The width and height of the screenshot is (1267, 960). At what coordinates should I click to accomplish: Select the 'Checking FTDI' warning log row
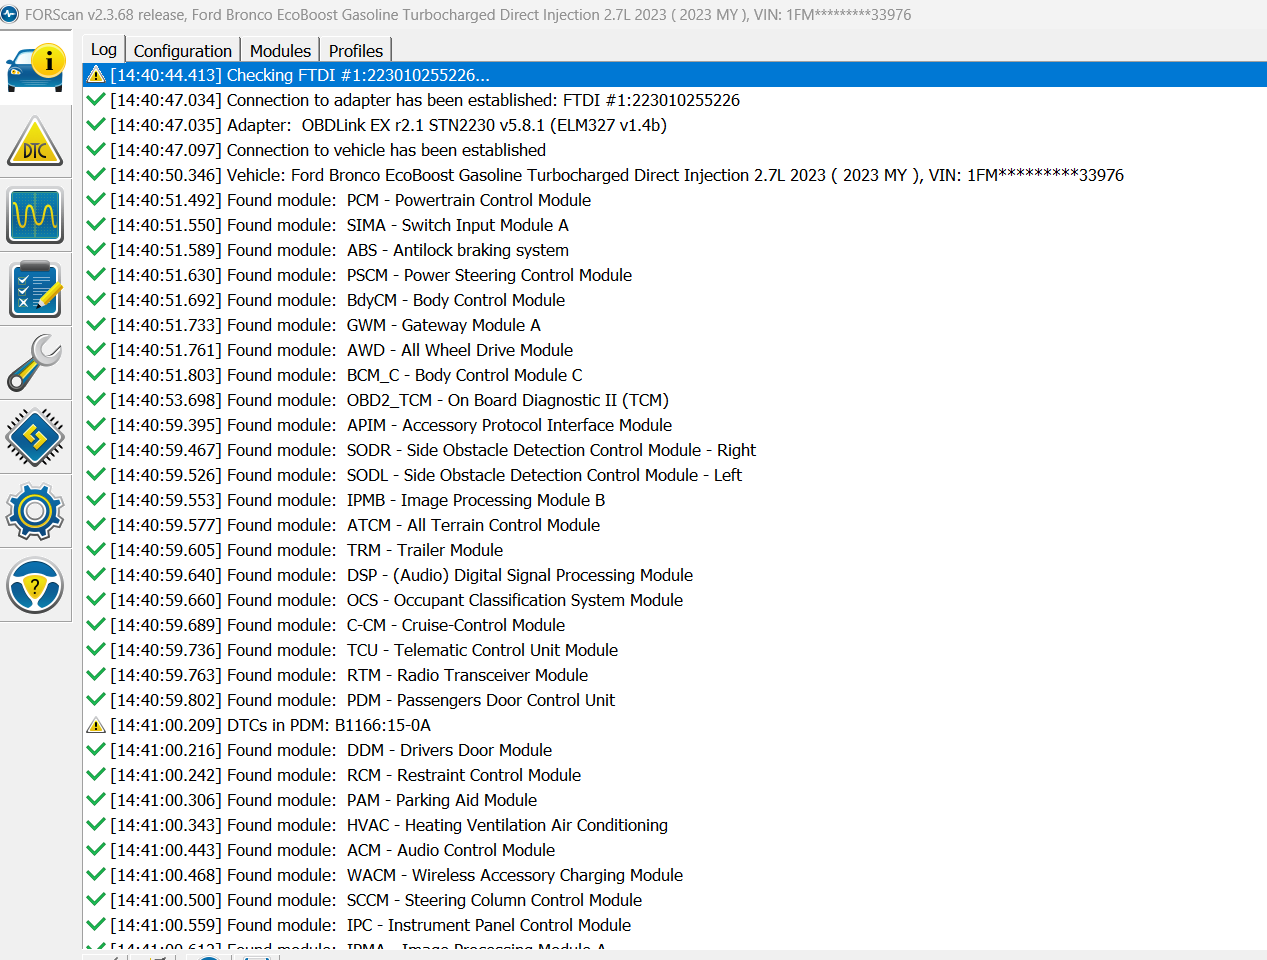(x=674, y=75)
